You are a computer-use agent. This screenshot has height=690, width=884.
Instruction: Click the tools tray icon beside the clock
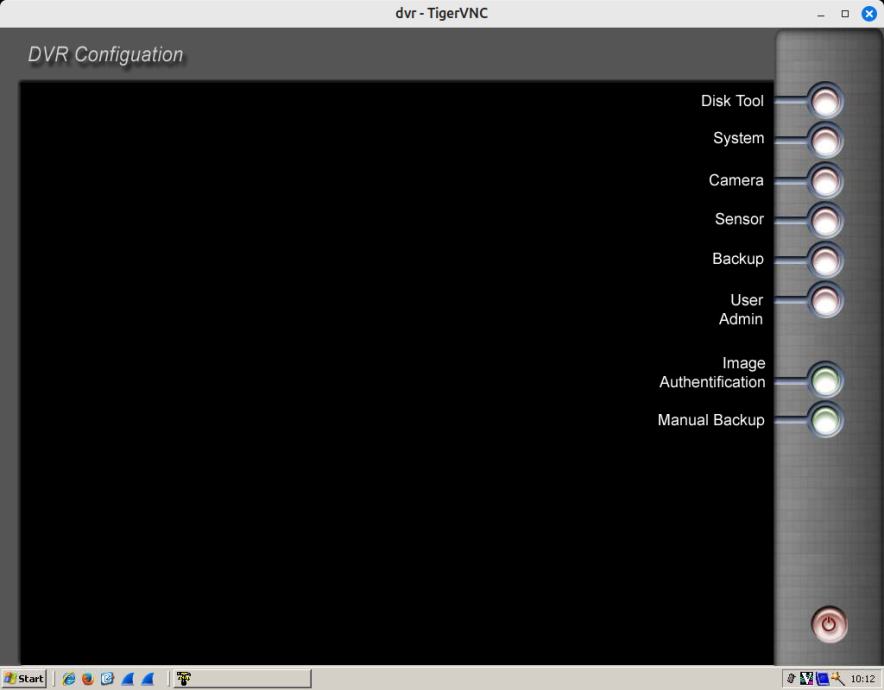(x=838, y=679)
